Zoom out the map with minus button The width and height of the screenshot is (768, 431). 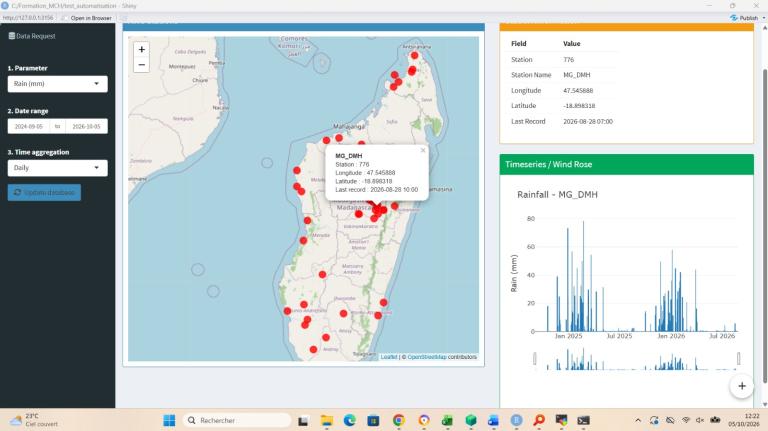click(142, 65)
